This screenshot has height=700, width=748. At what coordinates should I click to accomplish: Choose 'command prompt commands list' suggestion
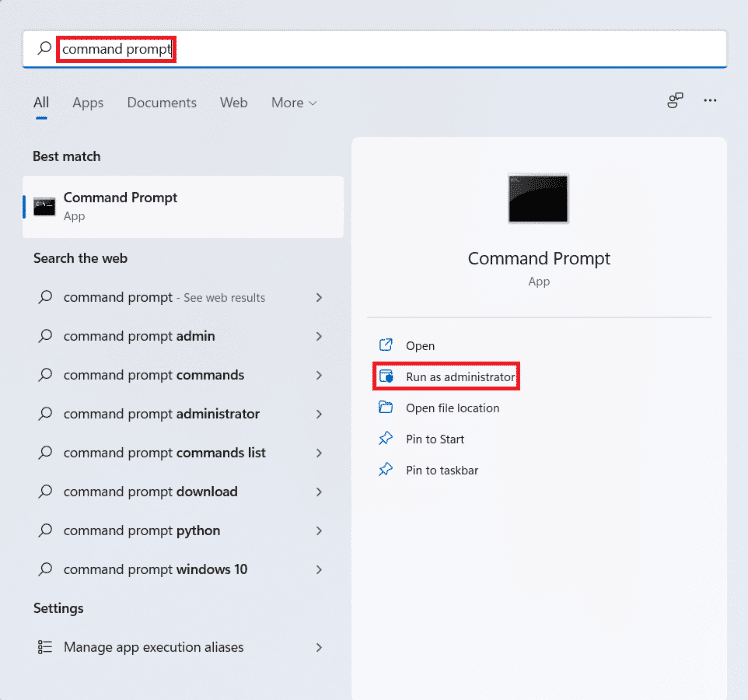pyautogui.click(x=164, y=452)
